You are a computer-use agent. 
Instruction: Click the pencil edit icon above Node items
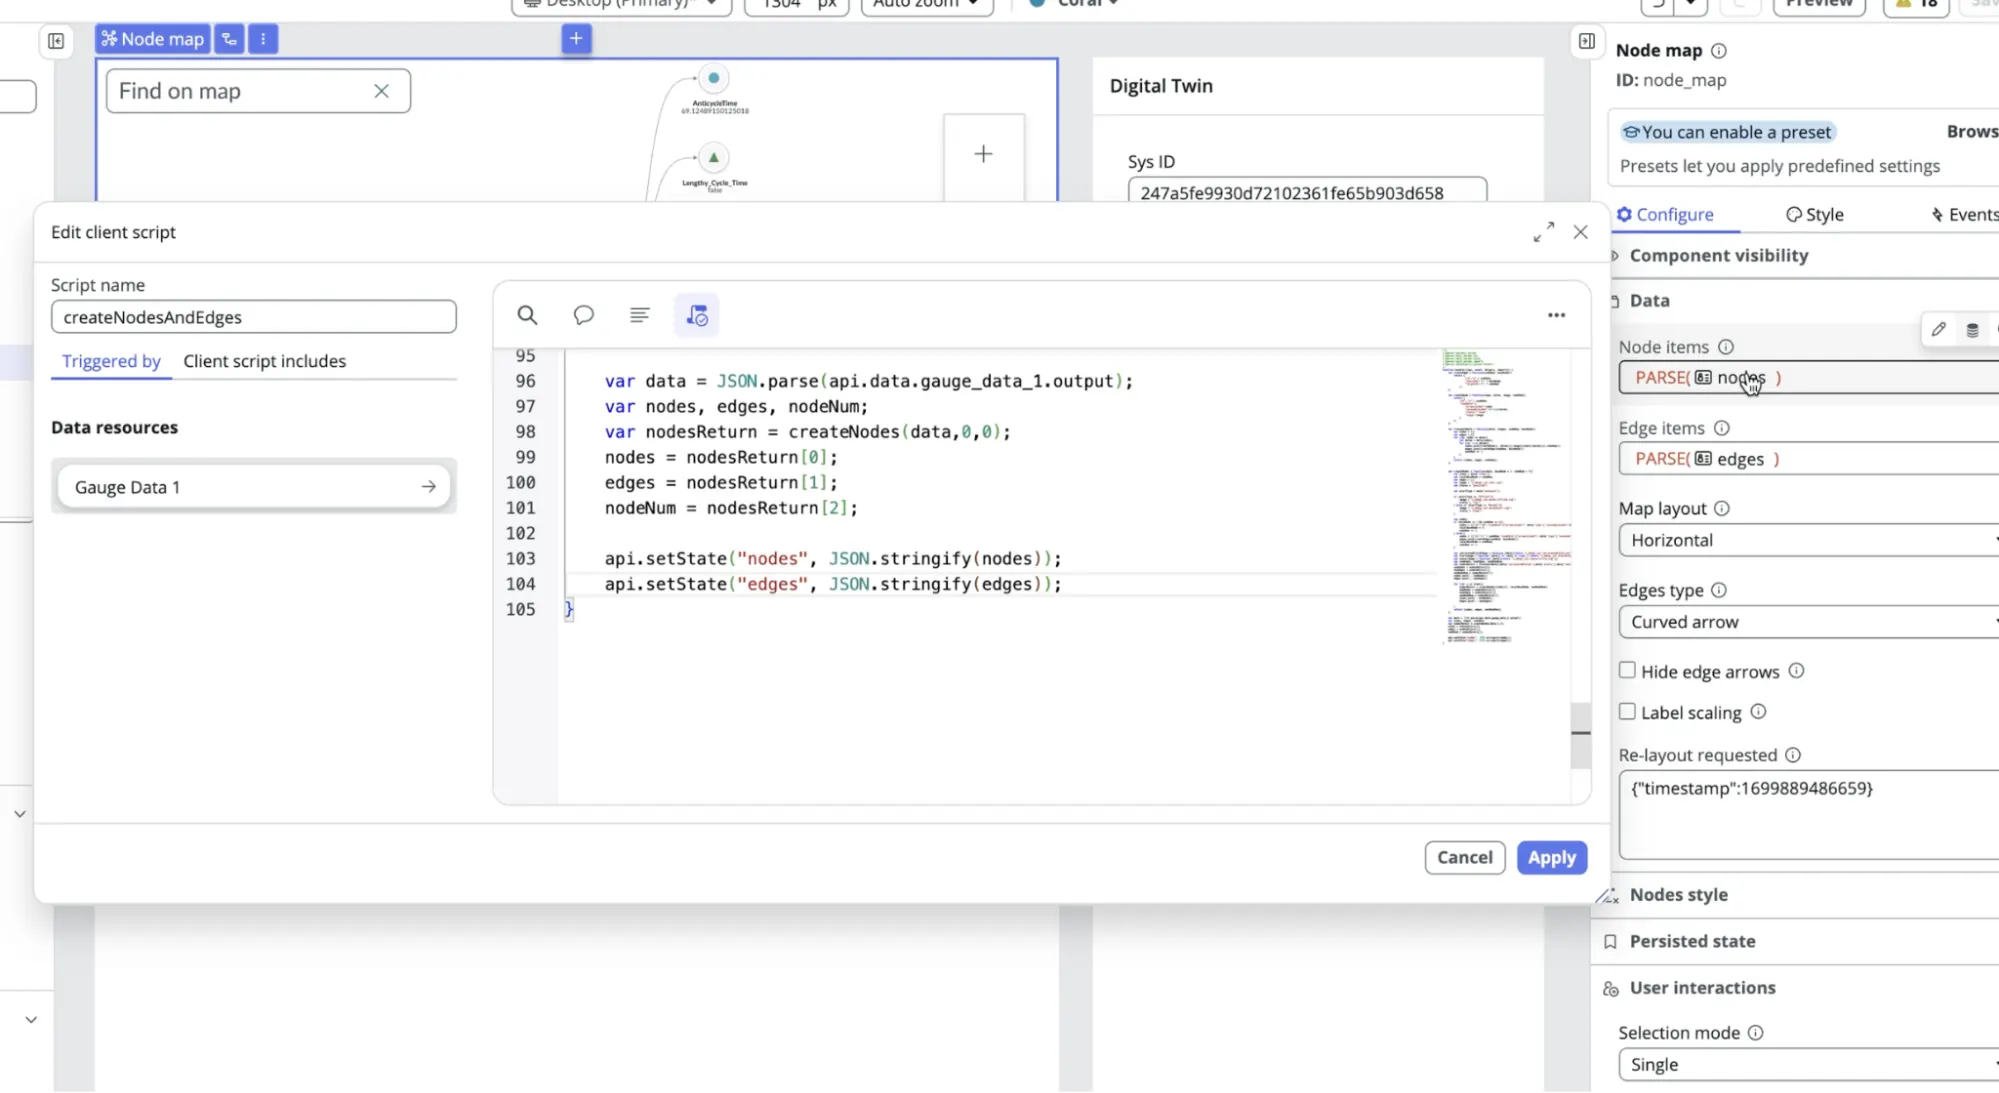tap(1938, 329)
